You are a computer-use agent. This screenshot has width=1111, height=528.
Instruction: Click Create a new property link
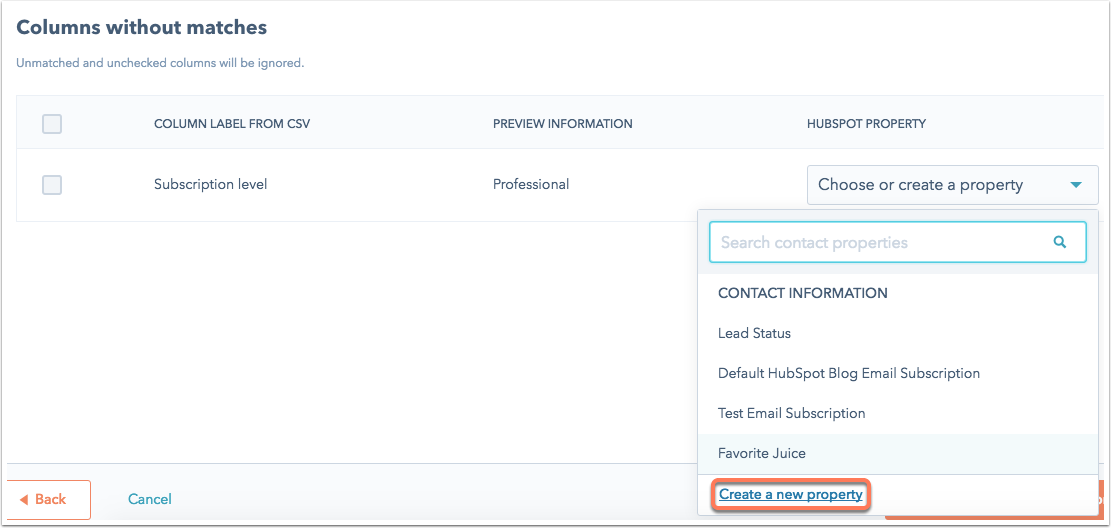[790, 495]
